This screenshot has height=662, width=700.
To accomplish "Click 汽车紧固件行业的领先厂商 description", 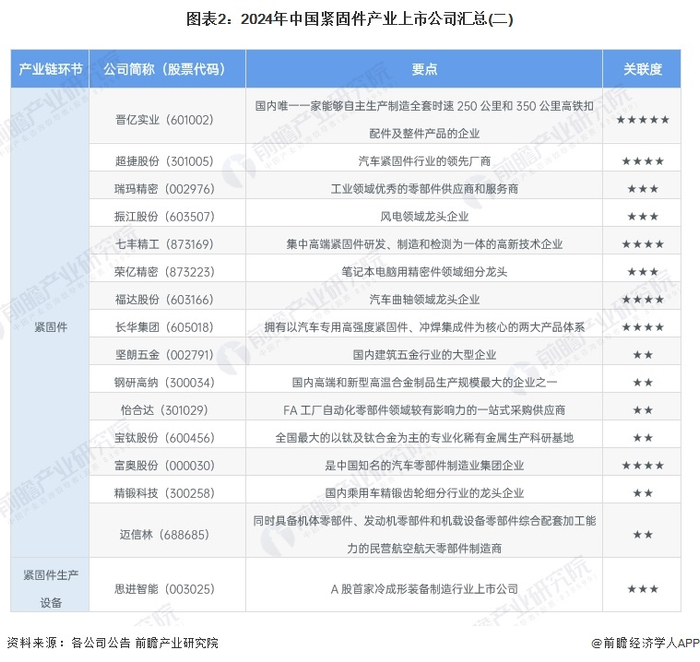I will pyautogui.click(x=424, y=161).
